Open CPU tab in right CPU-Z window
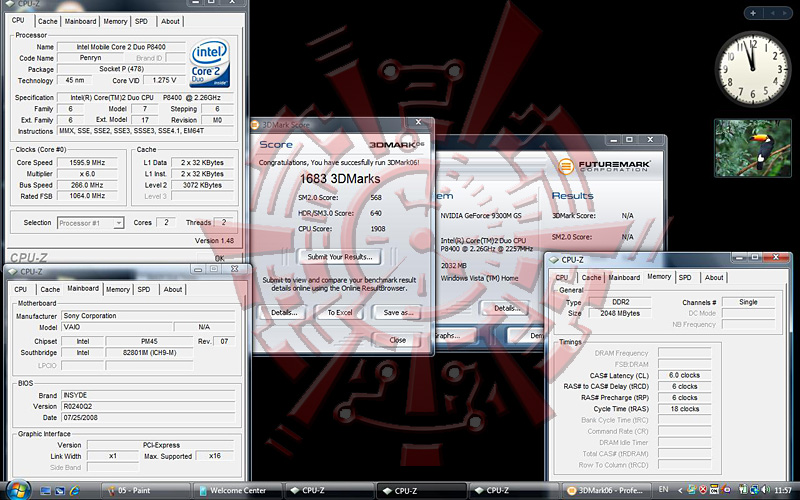The width and height of the screenshot is (800, 500). [x=562, y=278]
